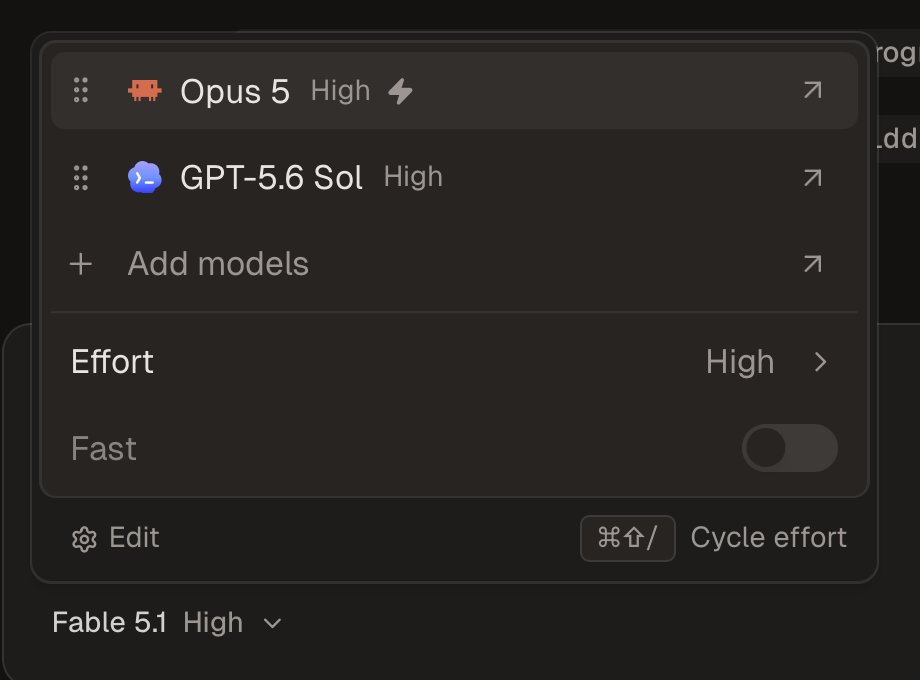
Task: Click the lightning bolt icon beside Opus 5
Action: 401,92
